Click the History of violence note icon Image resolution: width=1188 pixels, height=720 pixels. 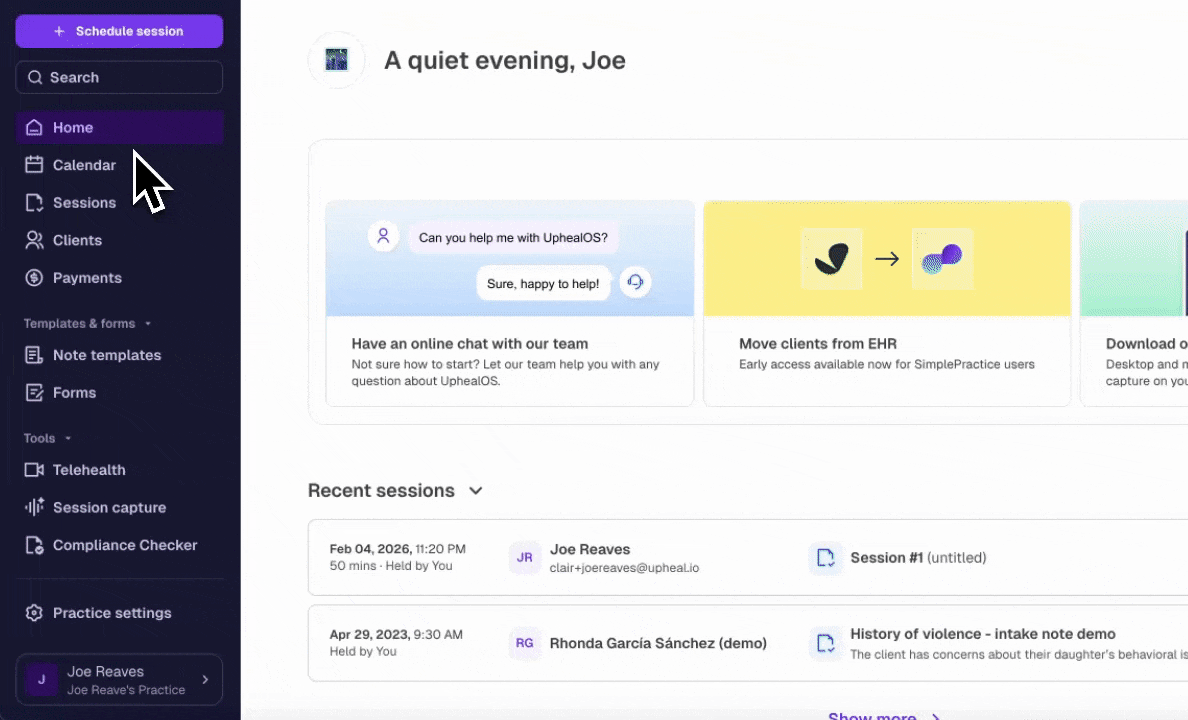825,643
